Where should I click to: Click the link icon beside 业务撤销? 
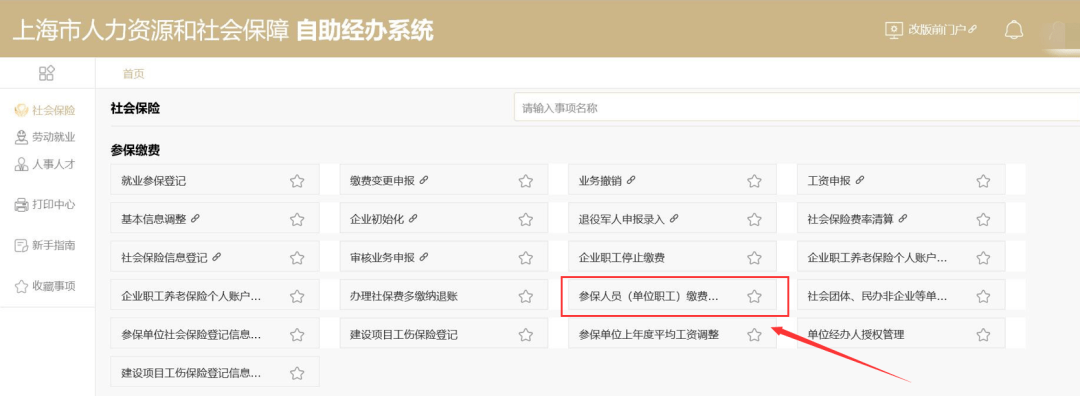pyautogui.click(x=631, y=180)
